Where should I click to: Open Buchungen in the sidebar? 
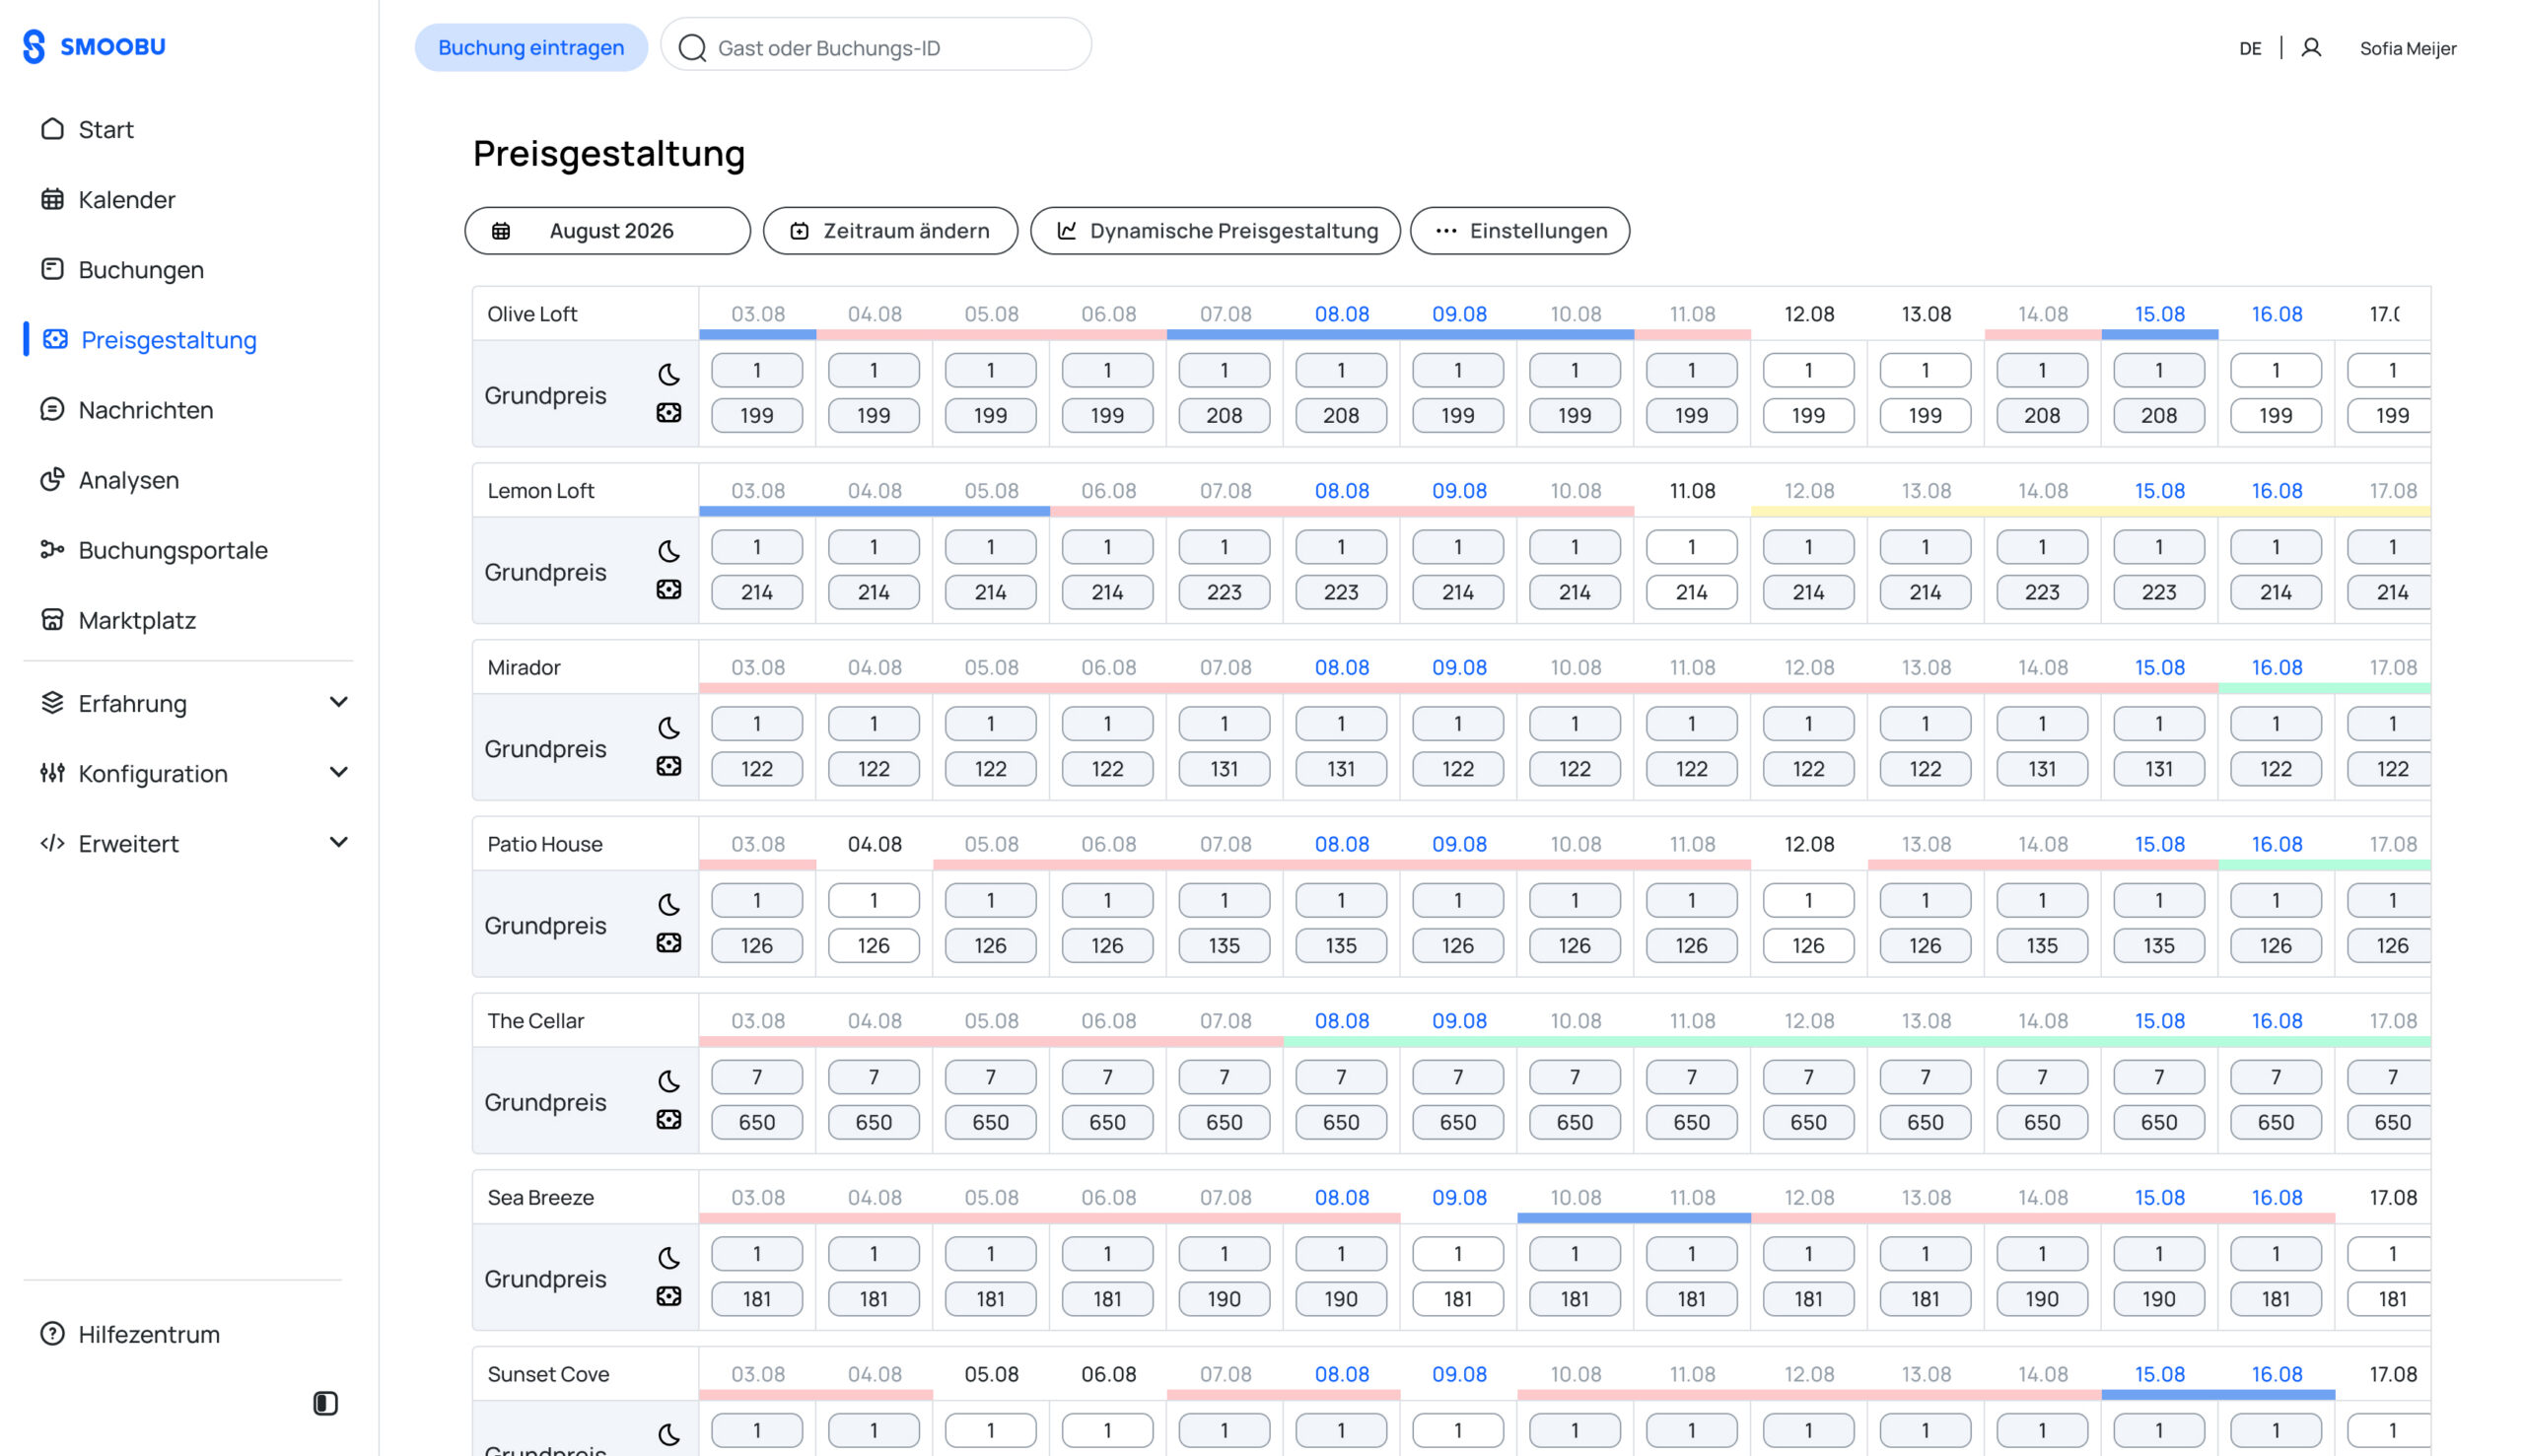point(141,269)
